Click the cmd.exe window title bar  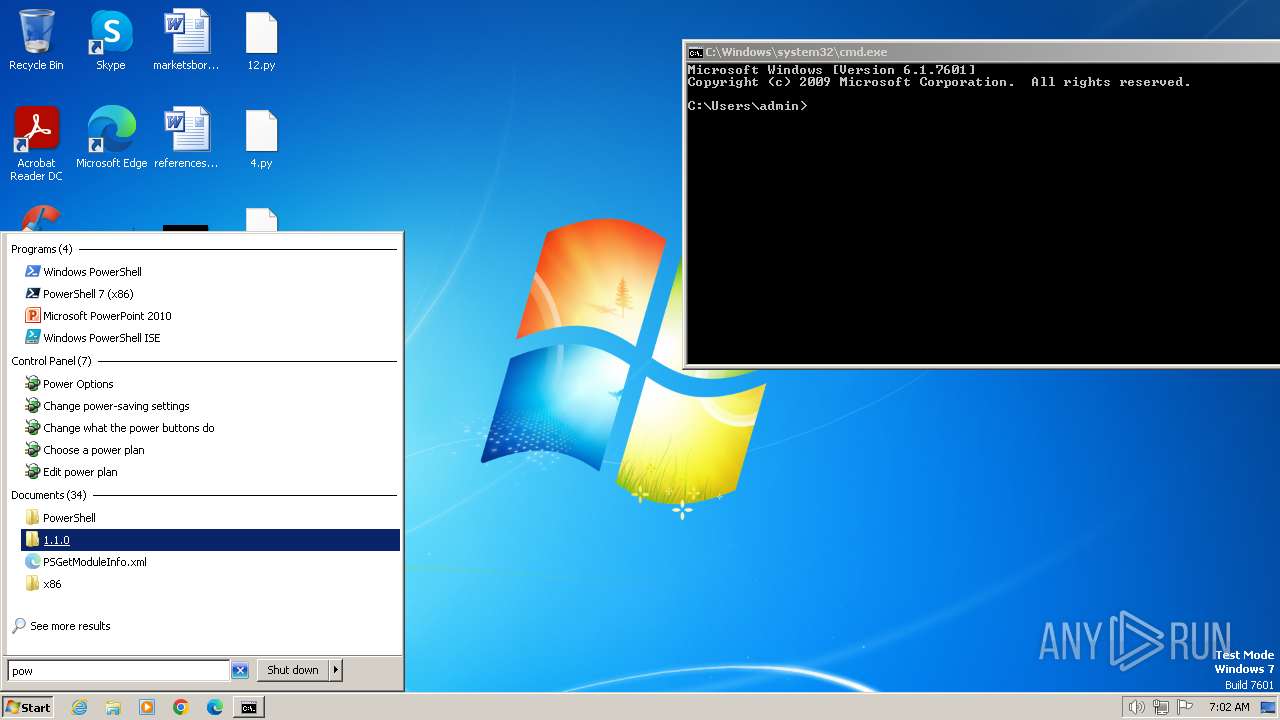click(x=982, y=52)
